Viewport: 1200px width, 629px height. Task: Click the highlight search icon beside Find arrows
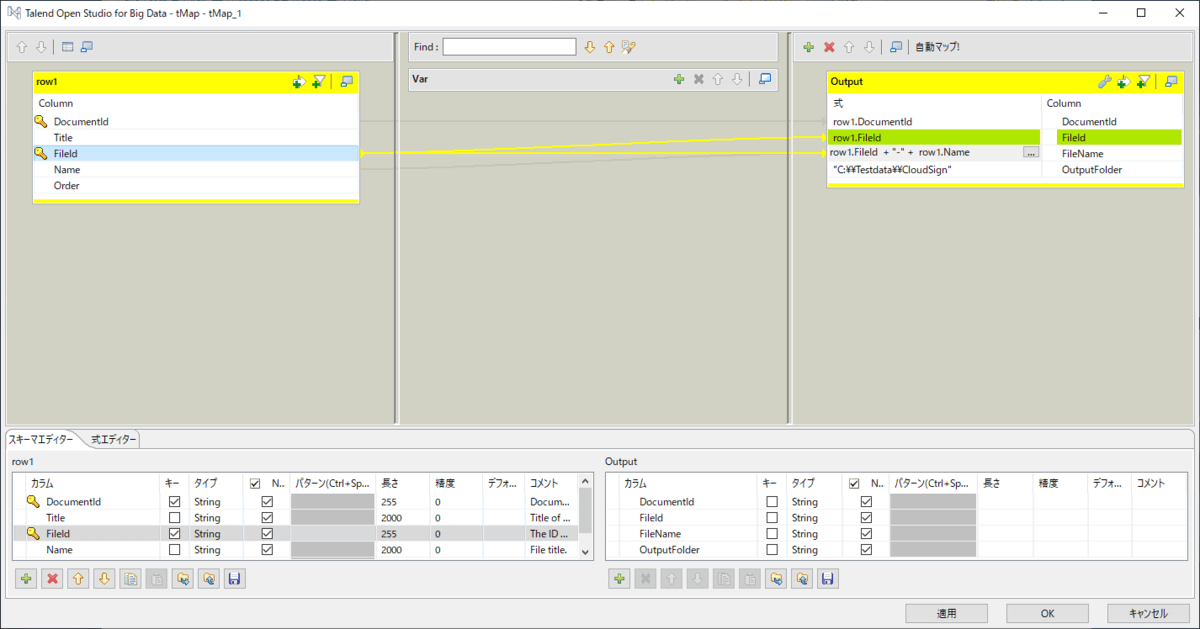click(x=628, y=47)
